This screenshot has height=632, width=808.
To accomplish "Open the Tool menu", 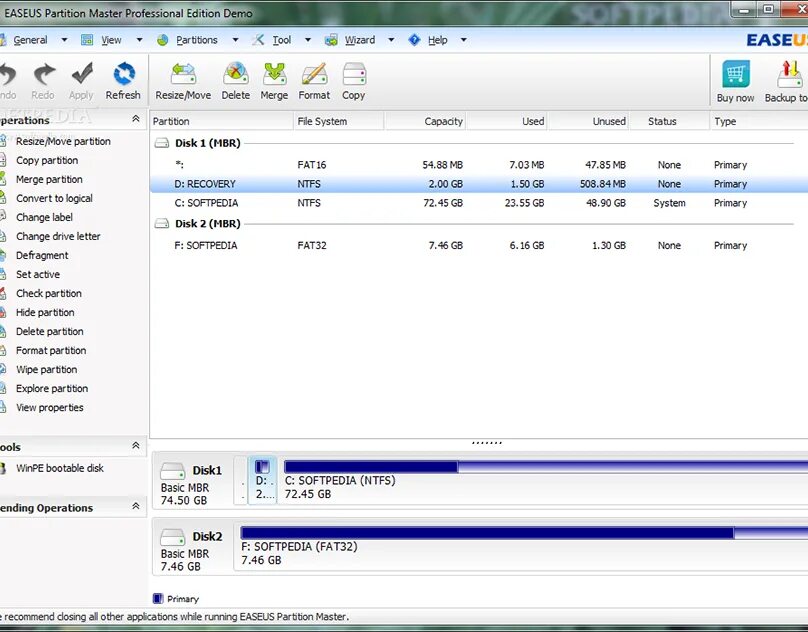I will [281, 40].
